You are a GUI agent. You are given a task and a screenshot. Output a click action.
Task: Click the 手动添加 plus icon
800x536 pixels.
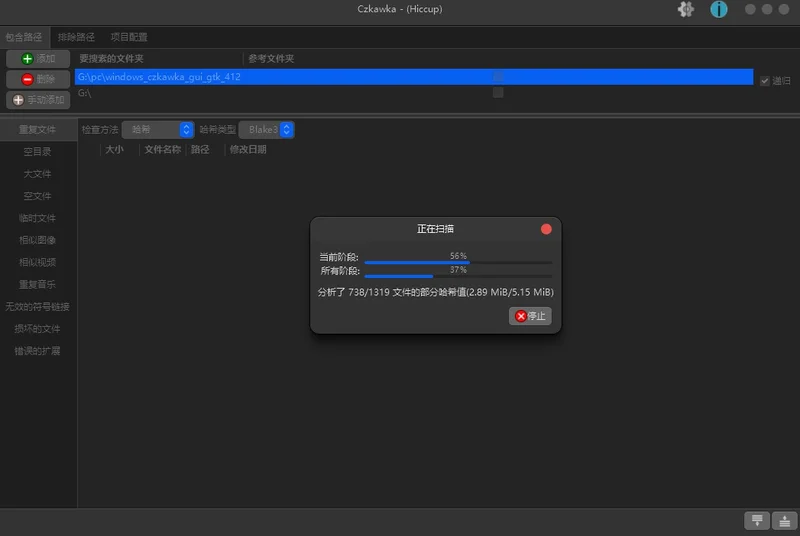18,100
